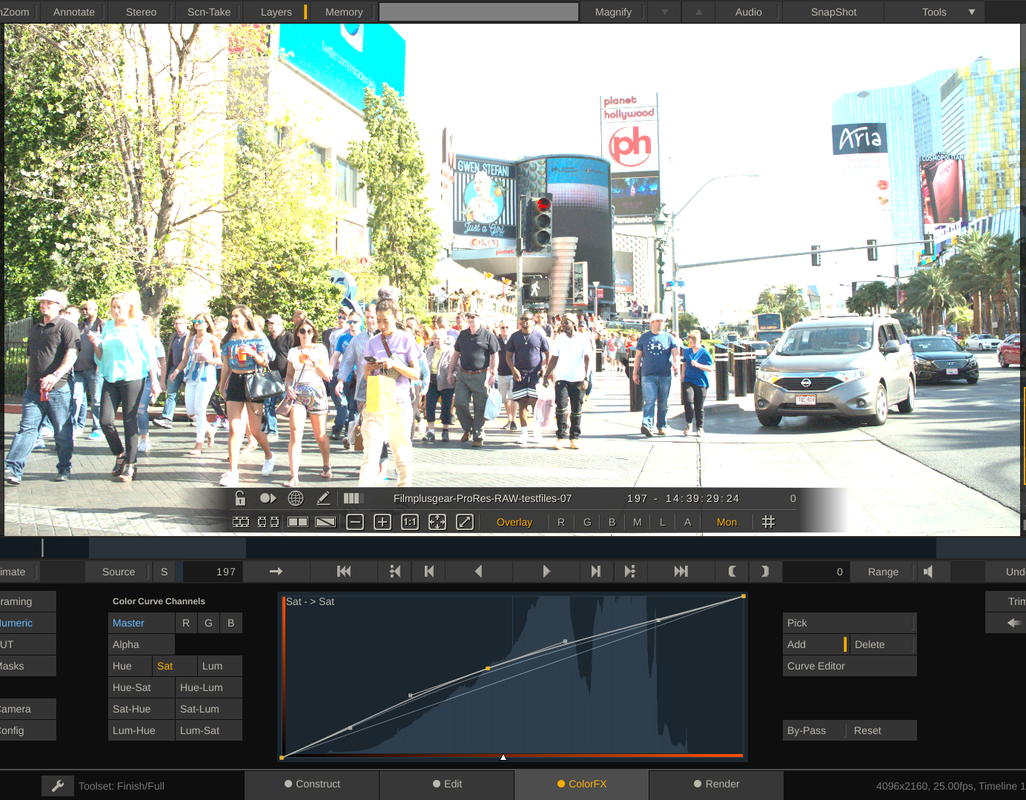Screen dimensions: 1026x800
Task: Click the fit-to-view arrows icon
Action: 437,522
